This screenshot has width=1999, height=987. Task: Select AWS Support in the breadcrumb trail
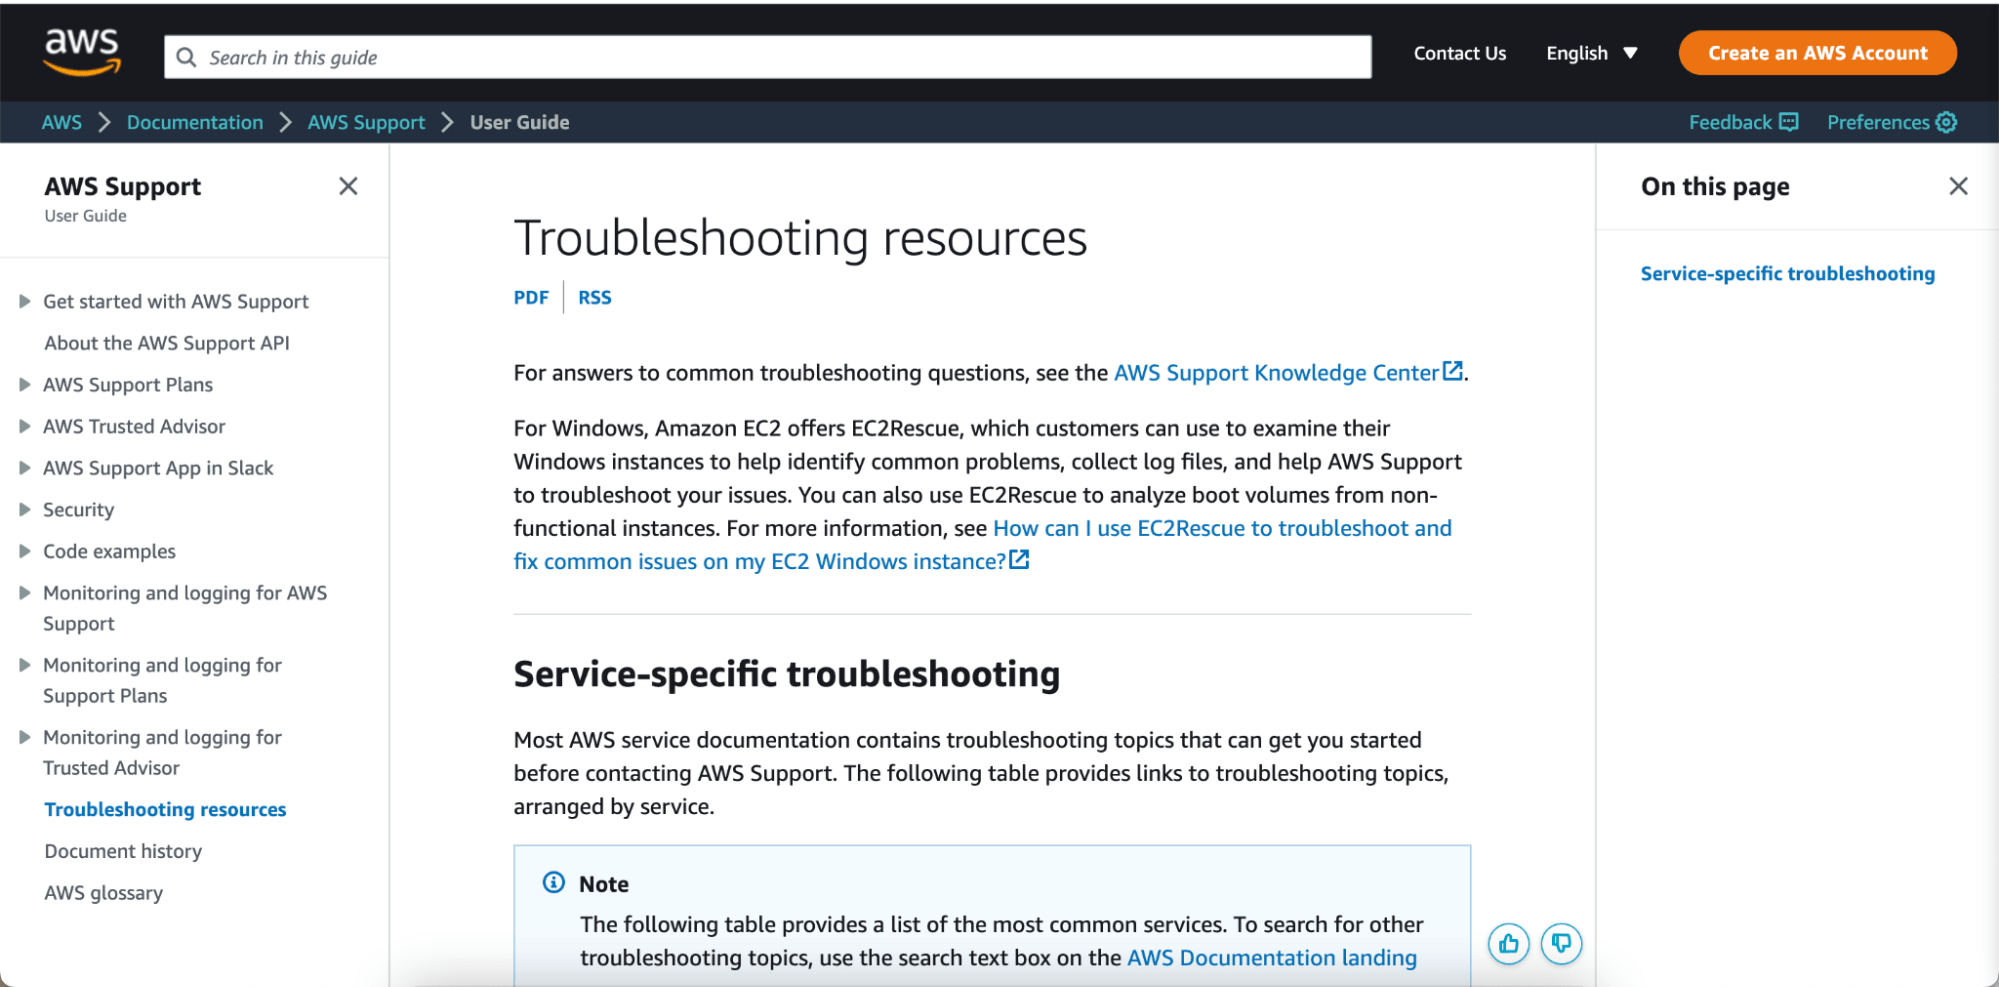pyautogui.click(x=366, y=121)
